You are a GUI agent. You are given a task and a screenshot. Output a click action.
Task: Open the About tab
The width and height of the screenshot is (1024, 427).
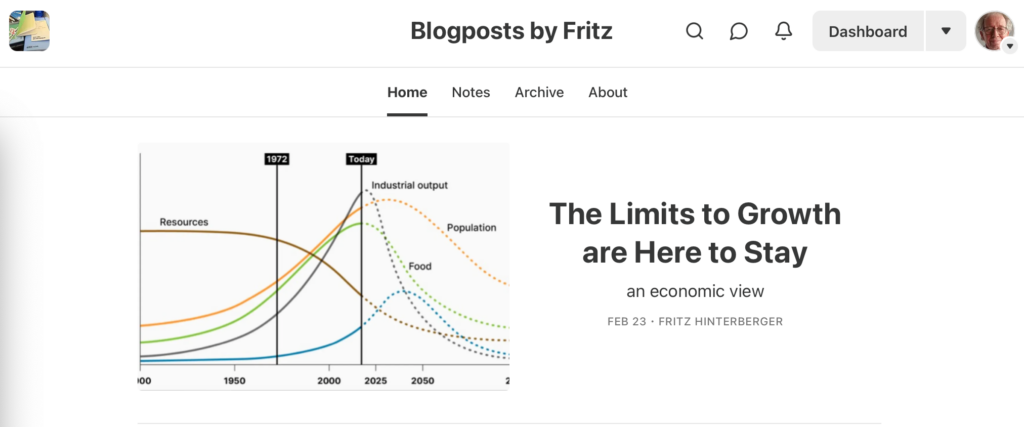click(x=608, y=92)
